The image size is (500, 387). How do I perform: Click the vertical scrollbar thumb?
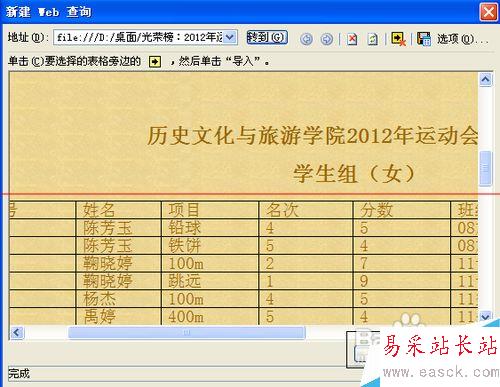[486, 168]
